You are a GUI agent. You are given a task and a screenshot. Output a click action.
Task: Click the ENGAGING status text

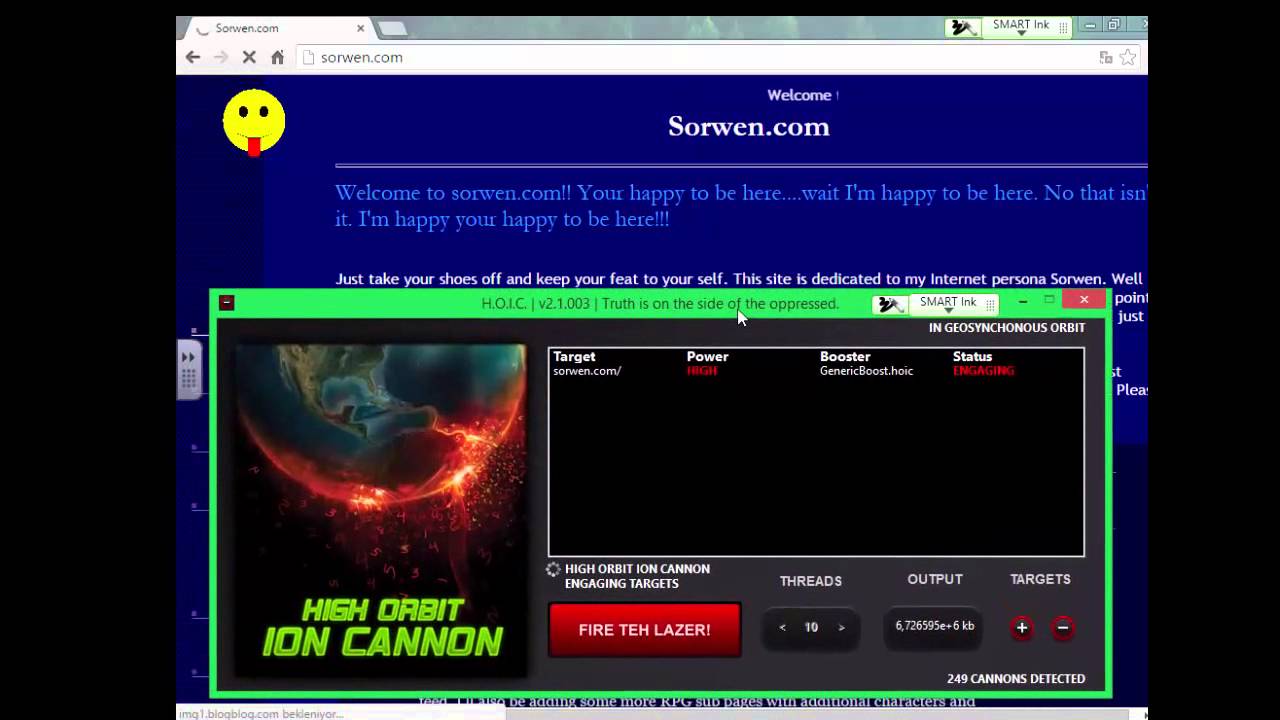click(983, 371)
